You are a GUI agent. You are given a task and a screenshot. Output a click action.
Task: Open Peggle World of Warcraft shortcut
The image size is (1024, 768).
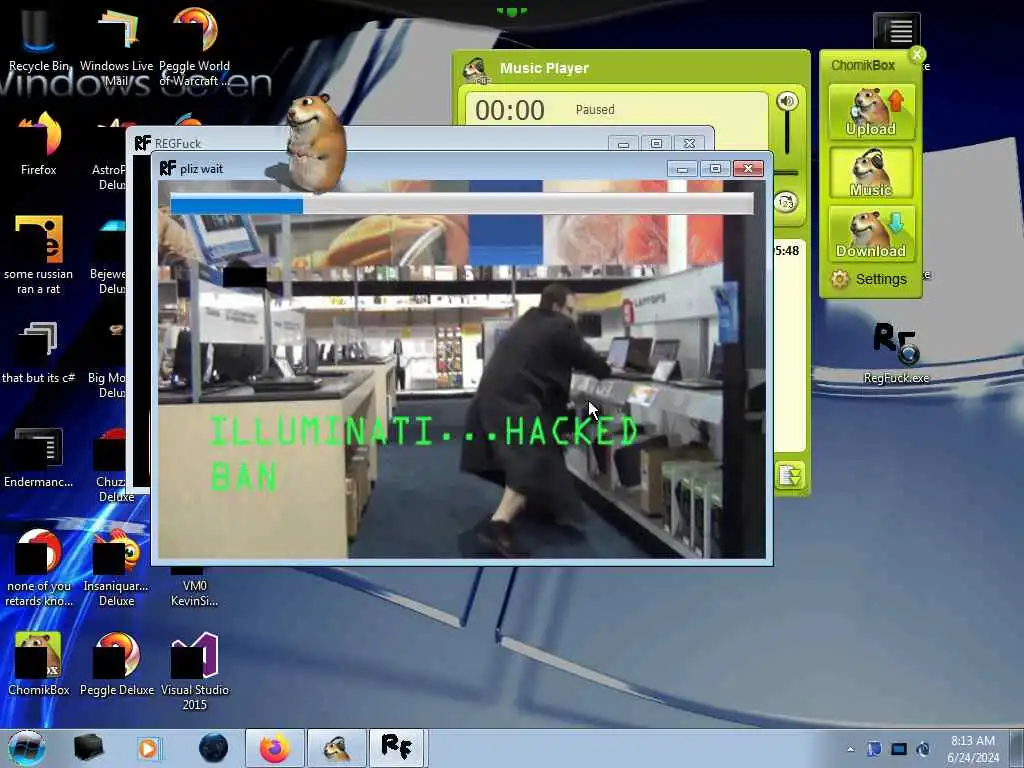click(x=195, y=46)
